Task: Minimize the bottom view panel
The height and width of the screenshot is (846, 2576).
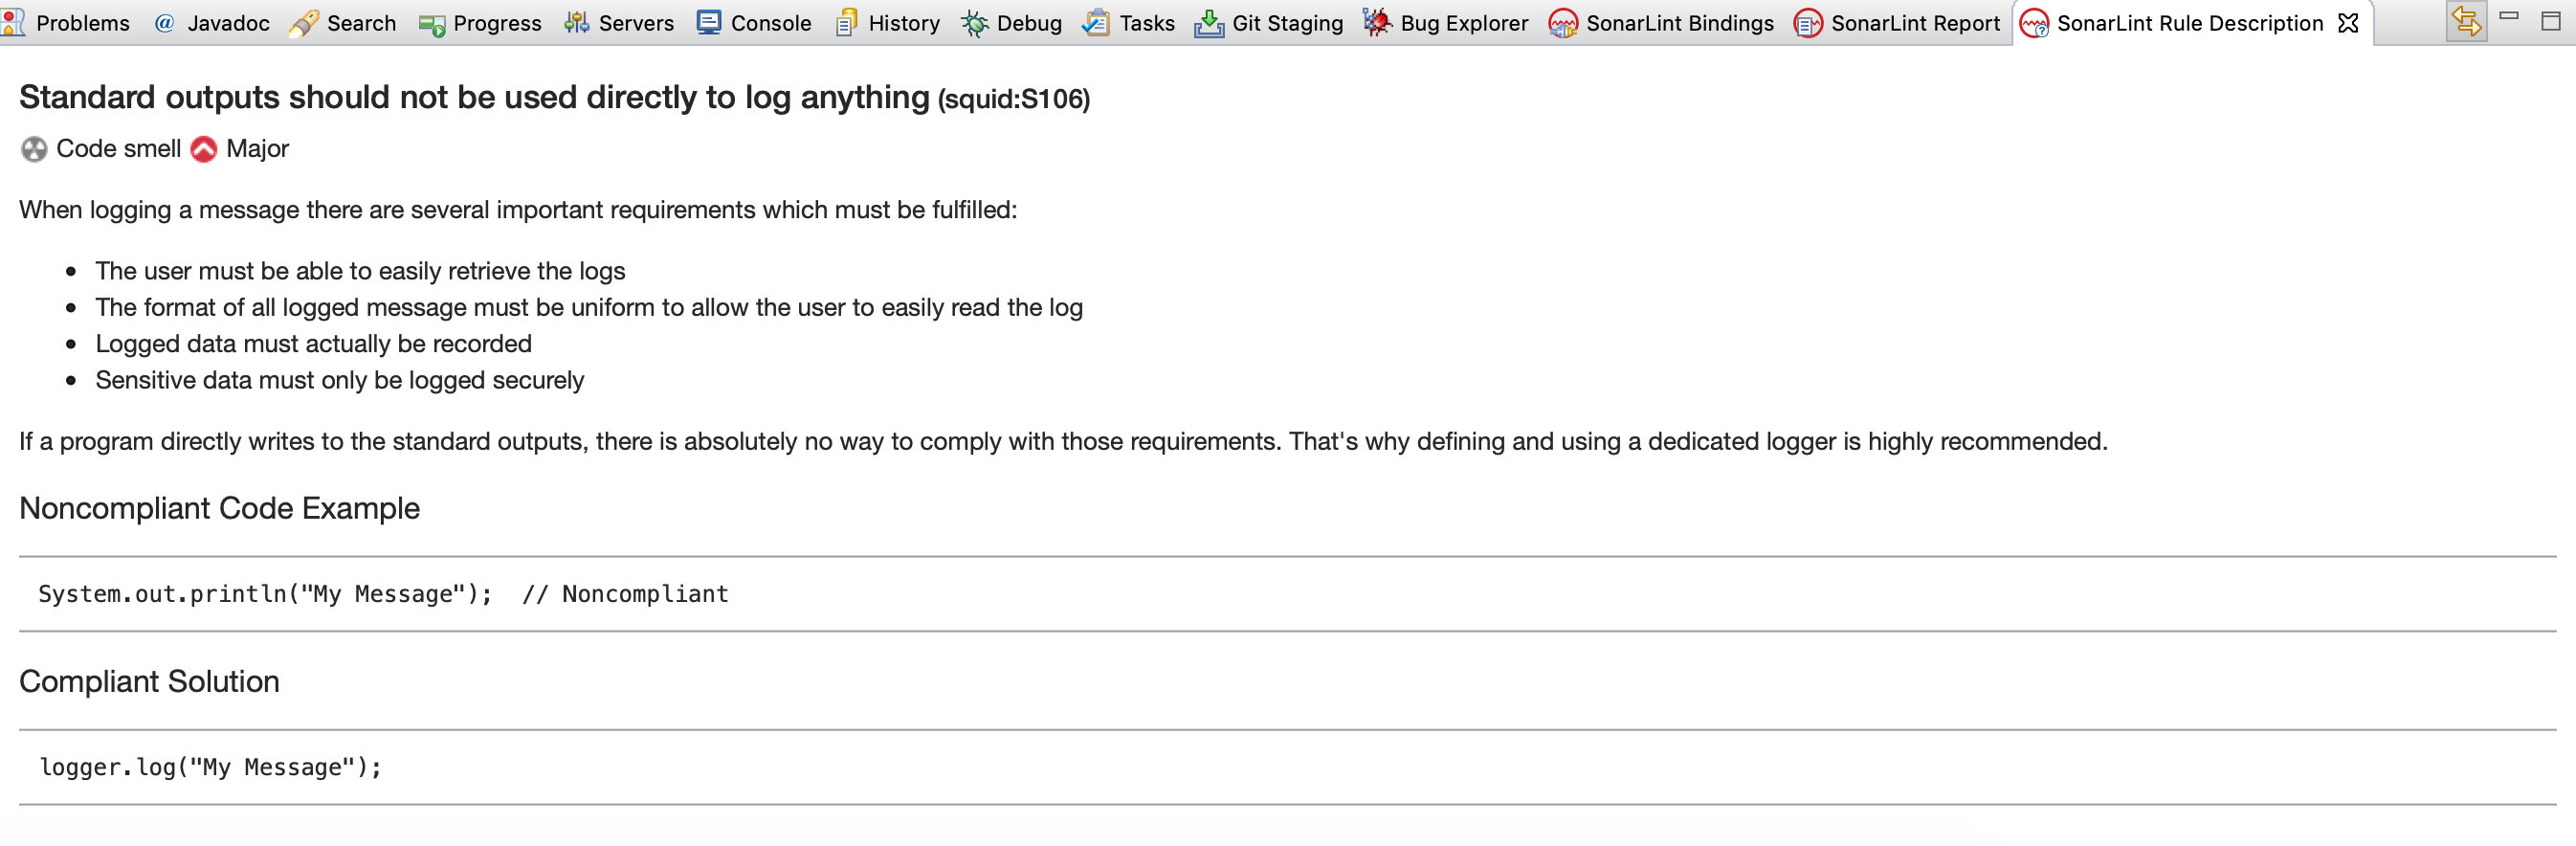Action: coord(2509,17)
